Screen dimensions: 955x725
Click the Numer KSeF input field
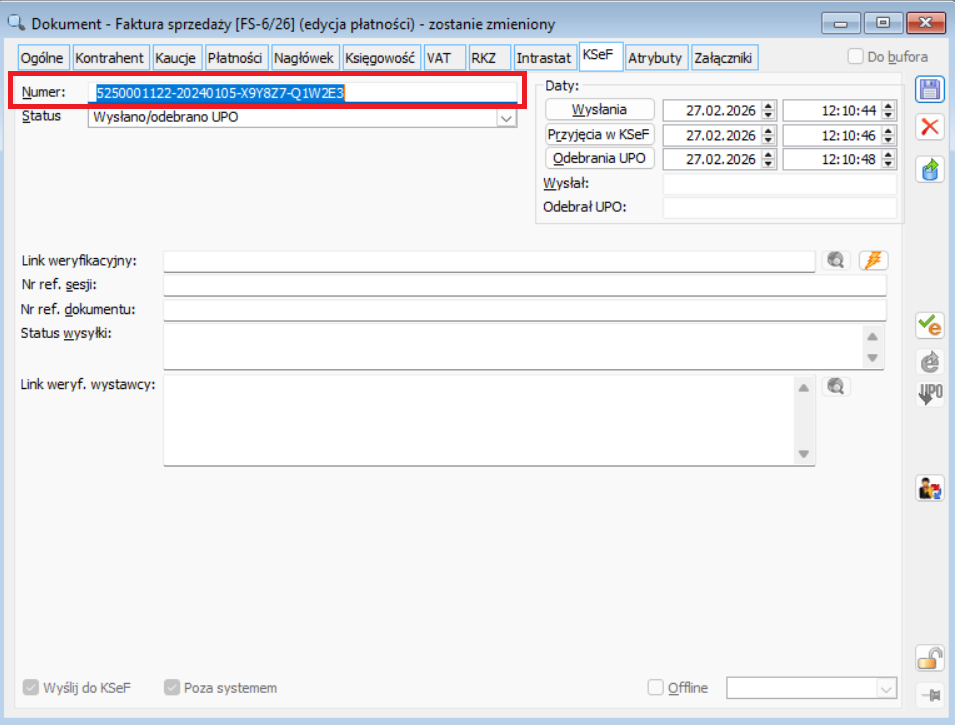[x=302, y=93]
